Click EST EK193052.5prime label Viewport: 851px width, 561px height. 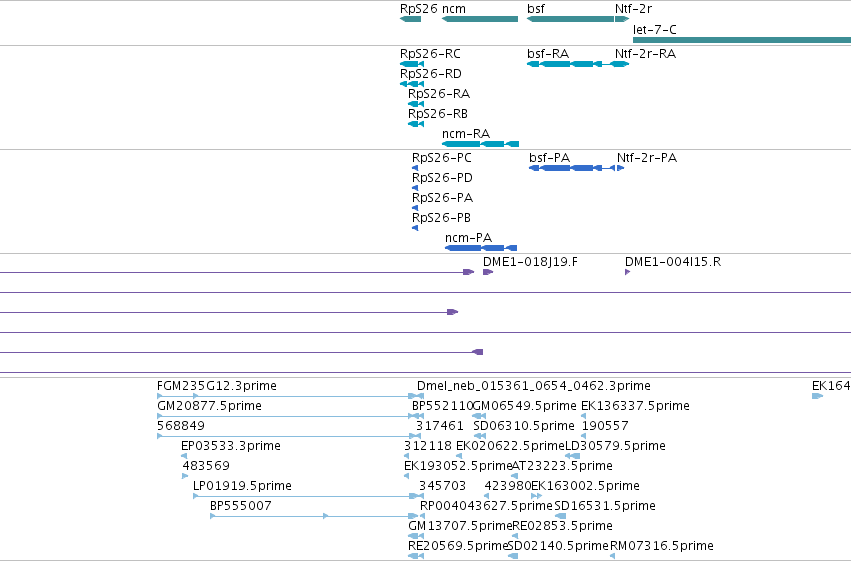point(458,466)
